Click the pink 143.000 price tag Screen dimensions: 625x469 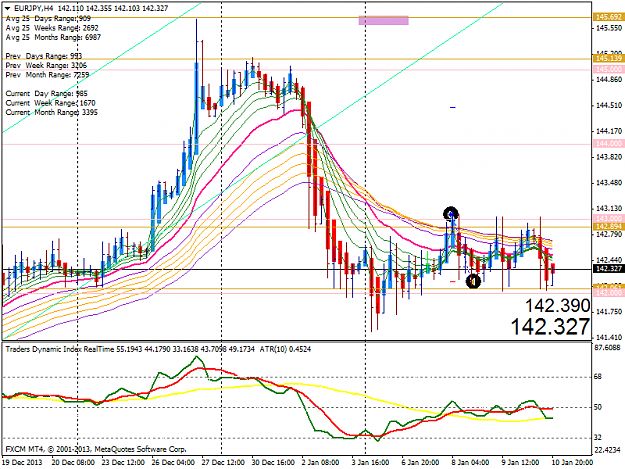tap(608, 218)
